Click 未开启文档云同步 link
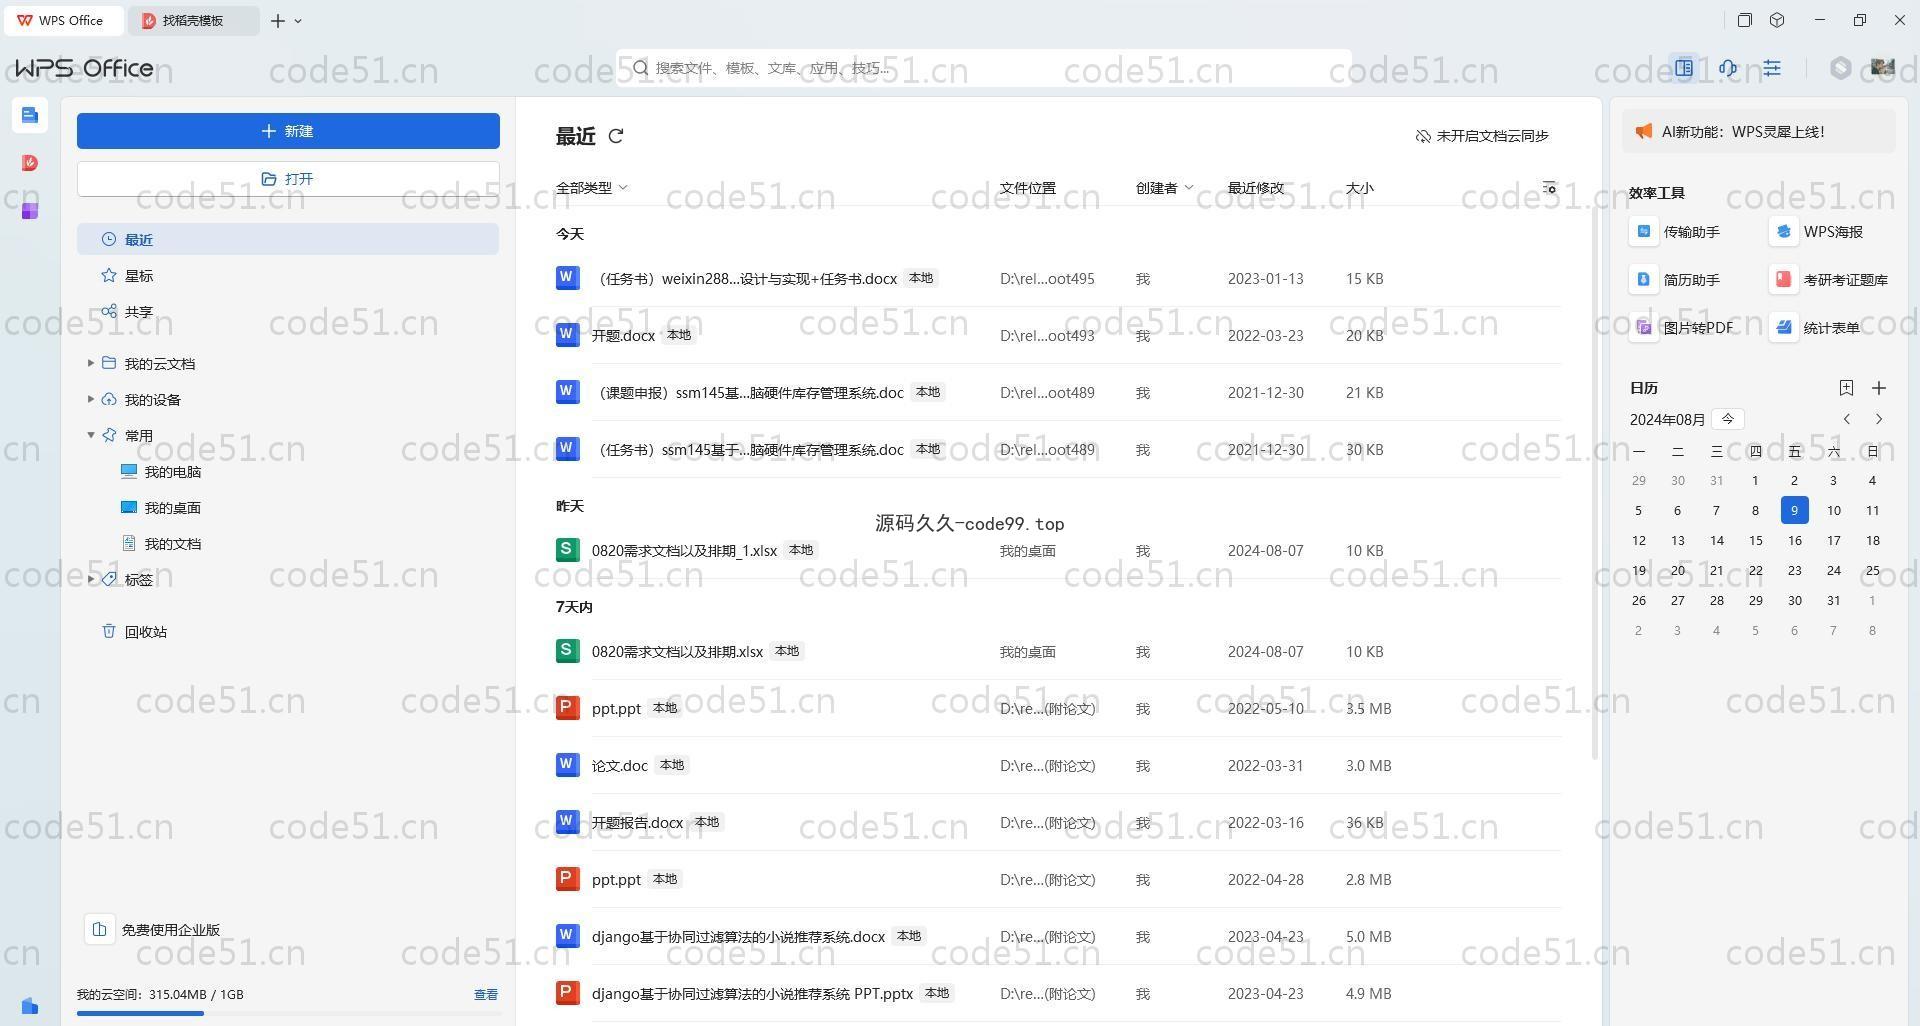Image resolution: width=1920 pixels, height=1026 pixels. tap(1482, 136)
